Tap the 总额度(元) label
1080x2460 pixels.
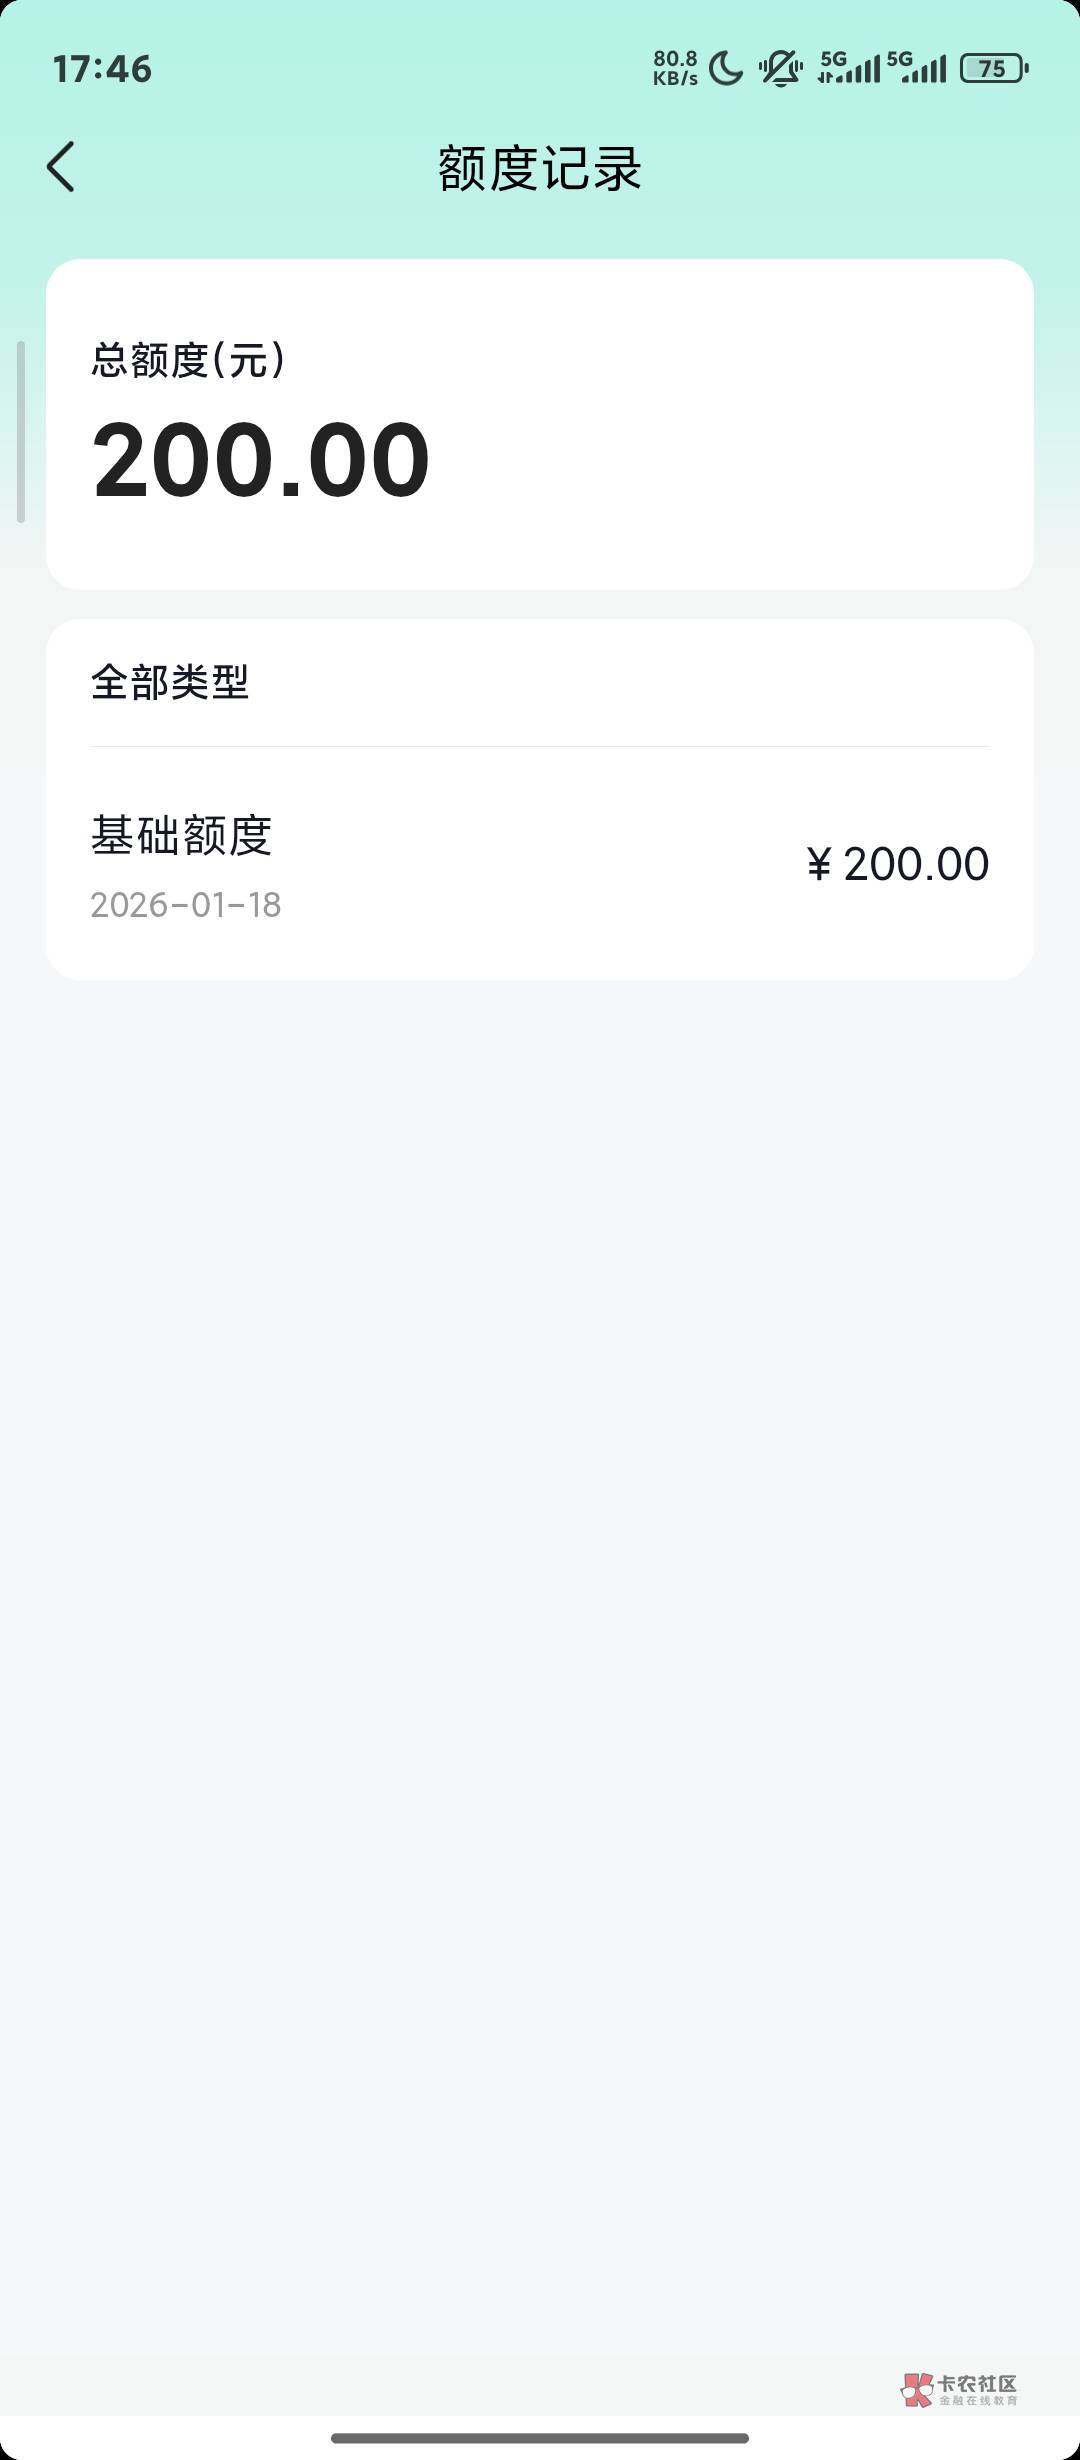[x=188, y=360]
